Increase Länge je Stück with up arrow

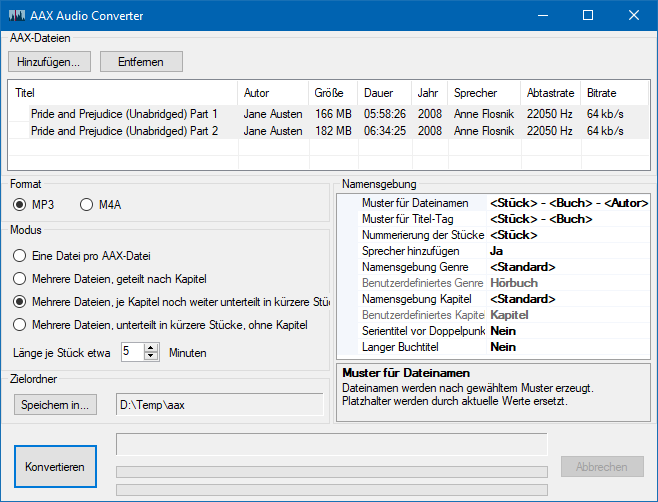(151, 347)
